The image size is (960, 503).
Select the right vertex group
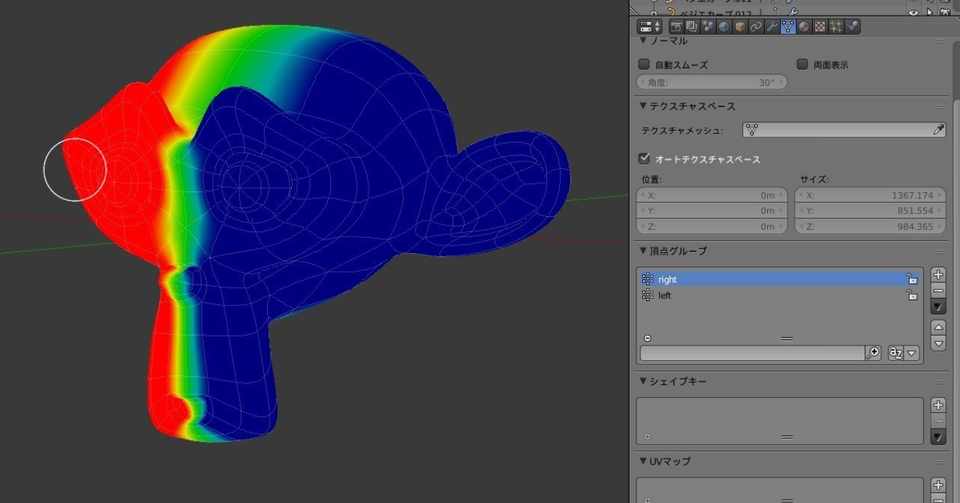click(779, 279)
